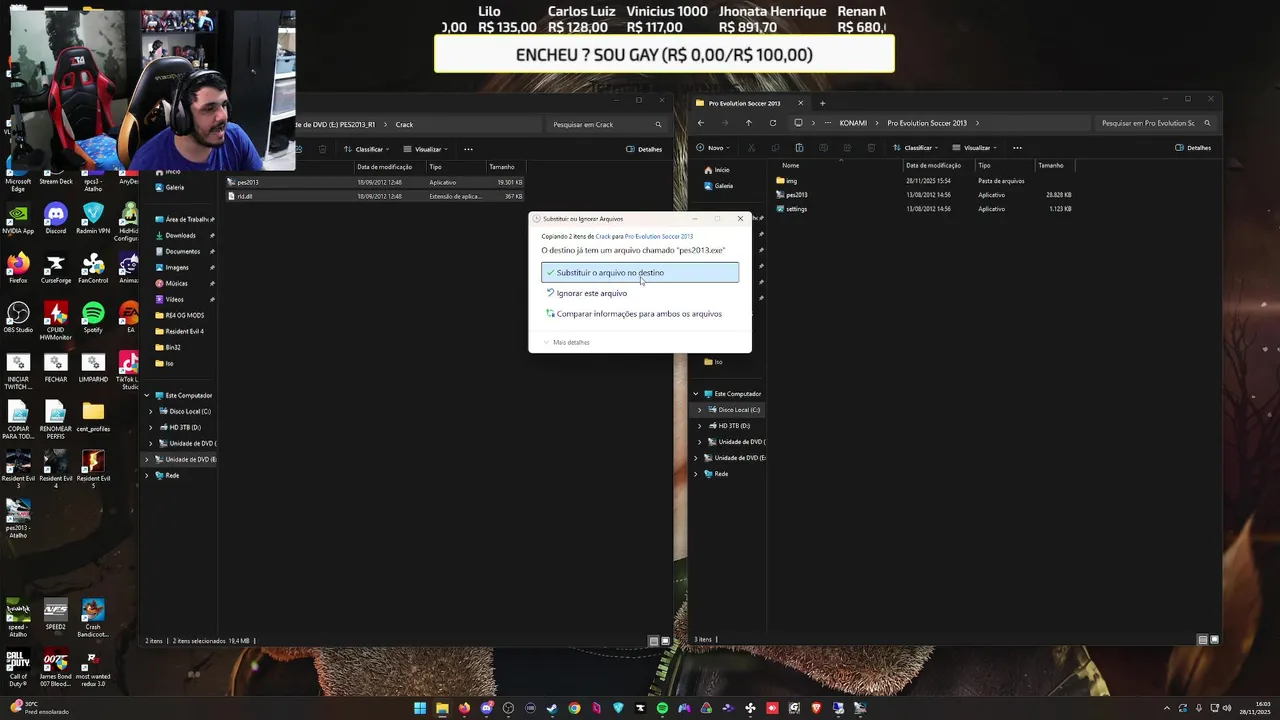Open Resident Evil 4 folder in sidebar
Image resolution: width=1280 pixels, height=720 pixels.
coord(184,331)
